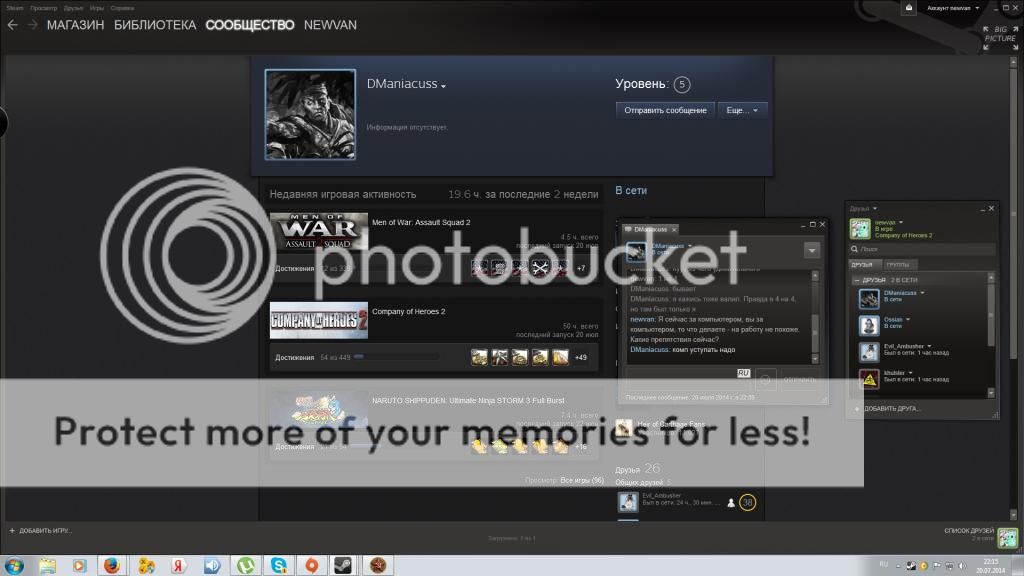1024x576 pixels.
Task: Select Ossian's avatar in the friends list
Action: (x=869, y=325)
